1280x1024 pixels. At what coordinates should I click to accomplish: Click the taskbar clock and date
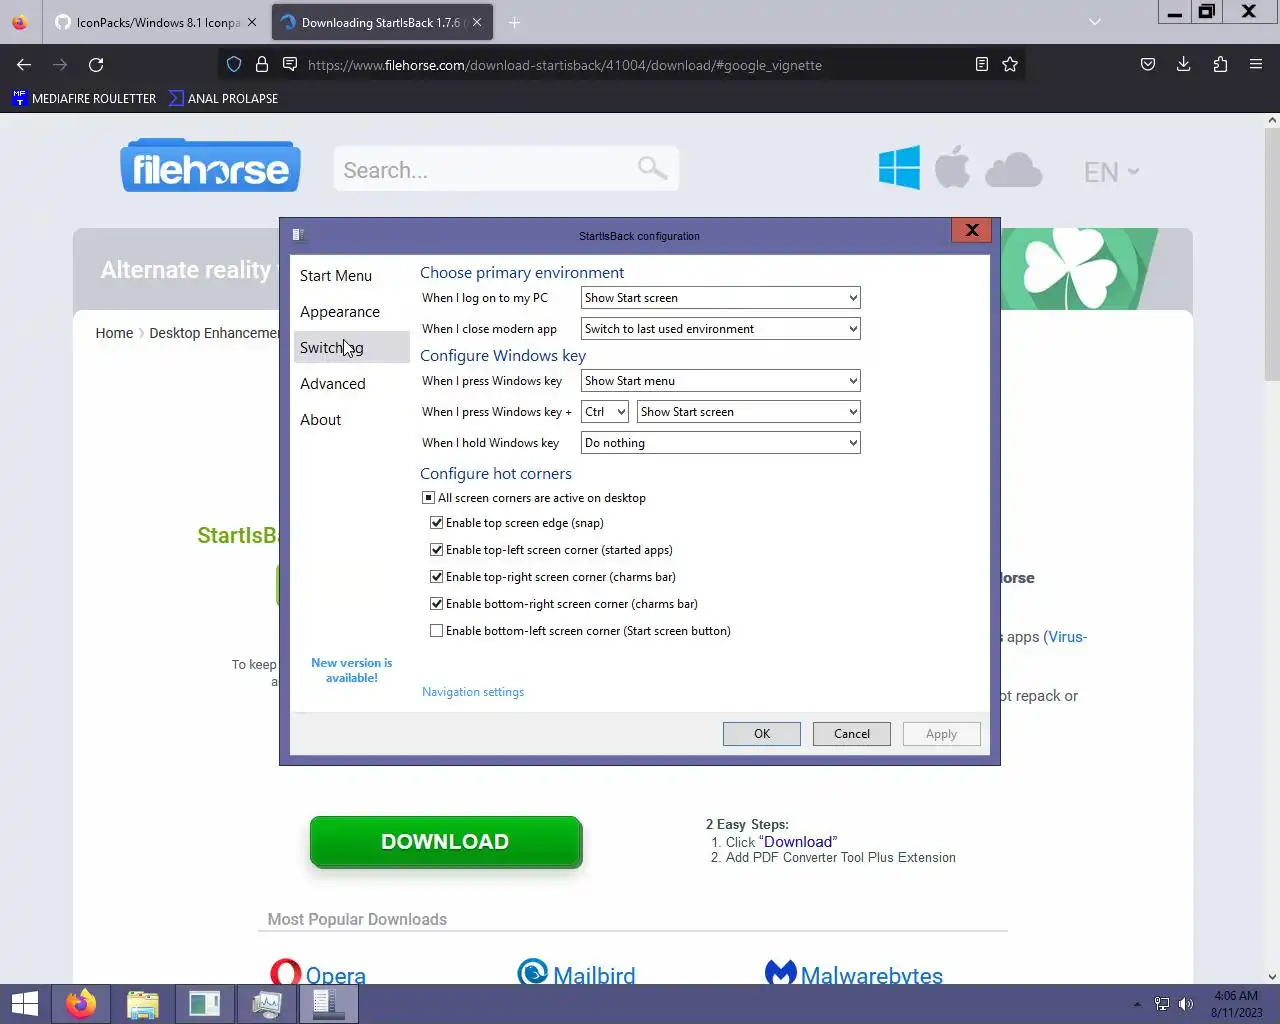[1236, 1004]
